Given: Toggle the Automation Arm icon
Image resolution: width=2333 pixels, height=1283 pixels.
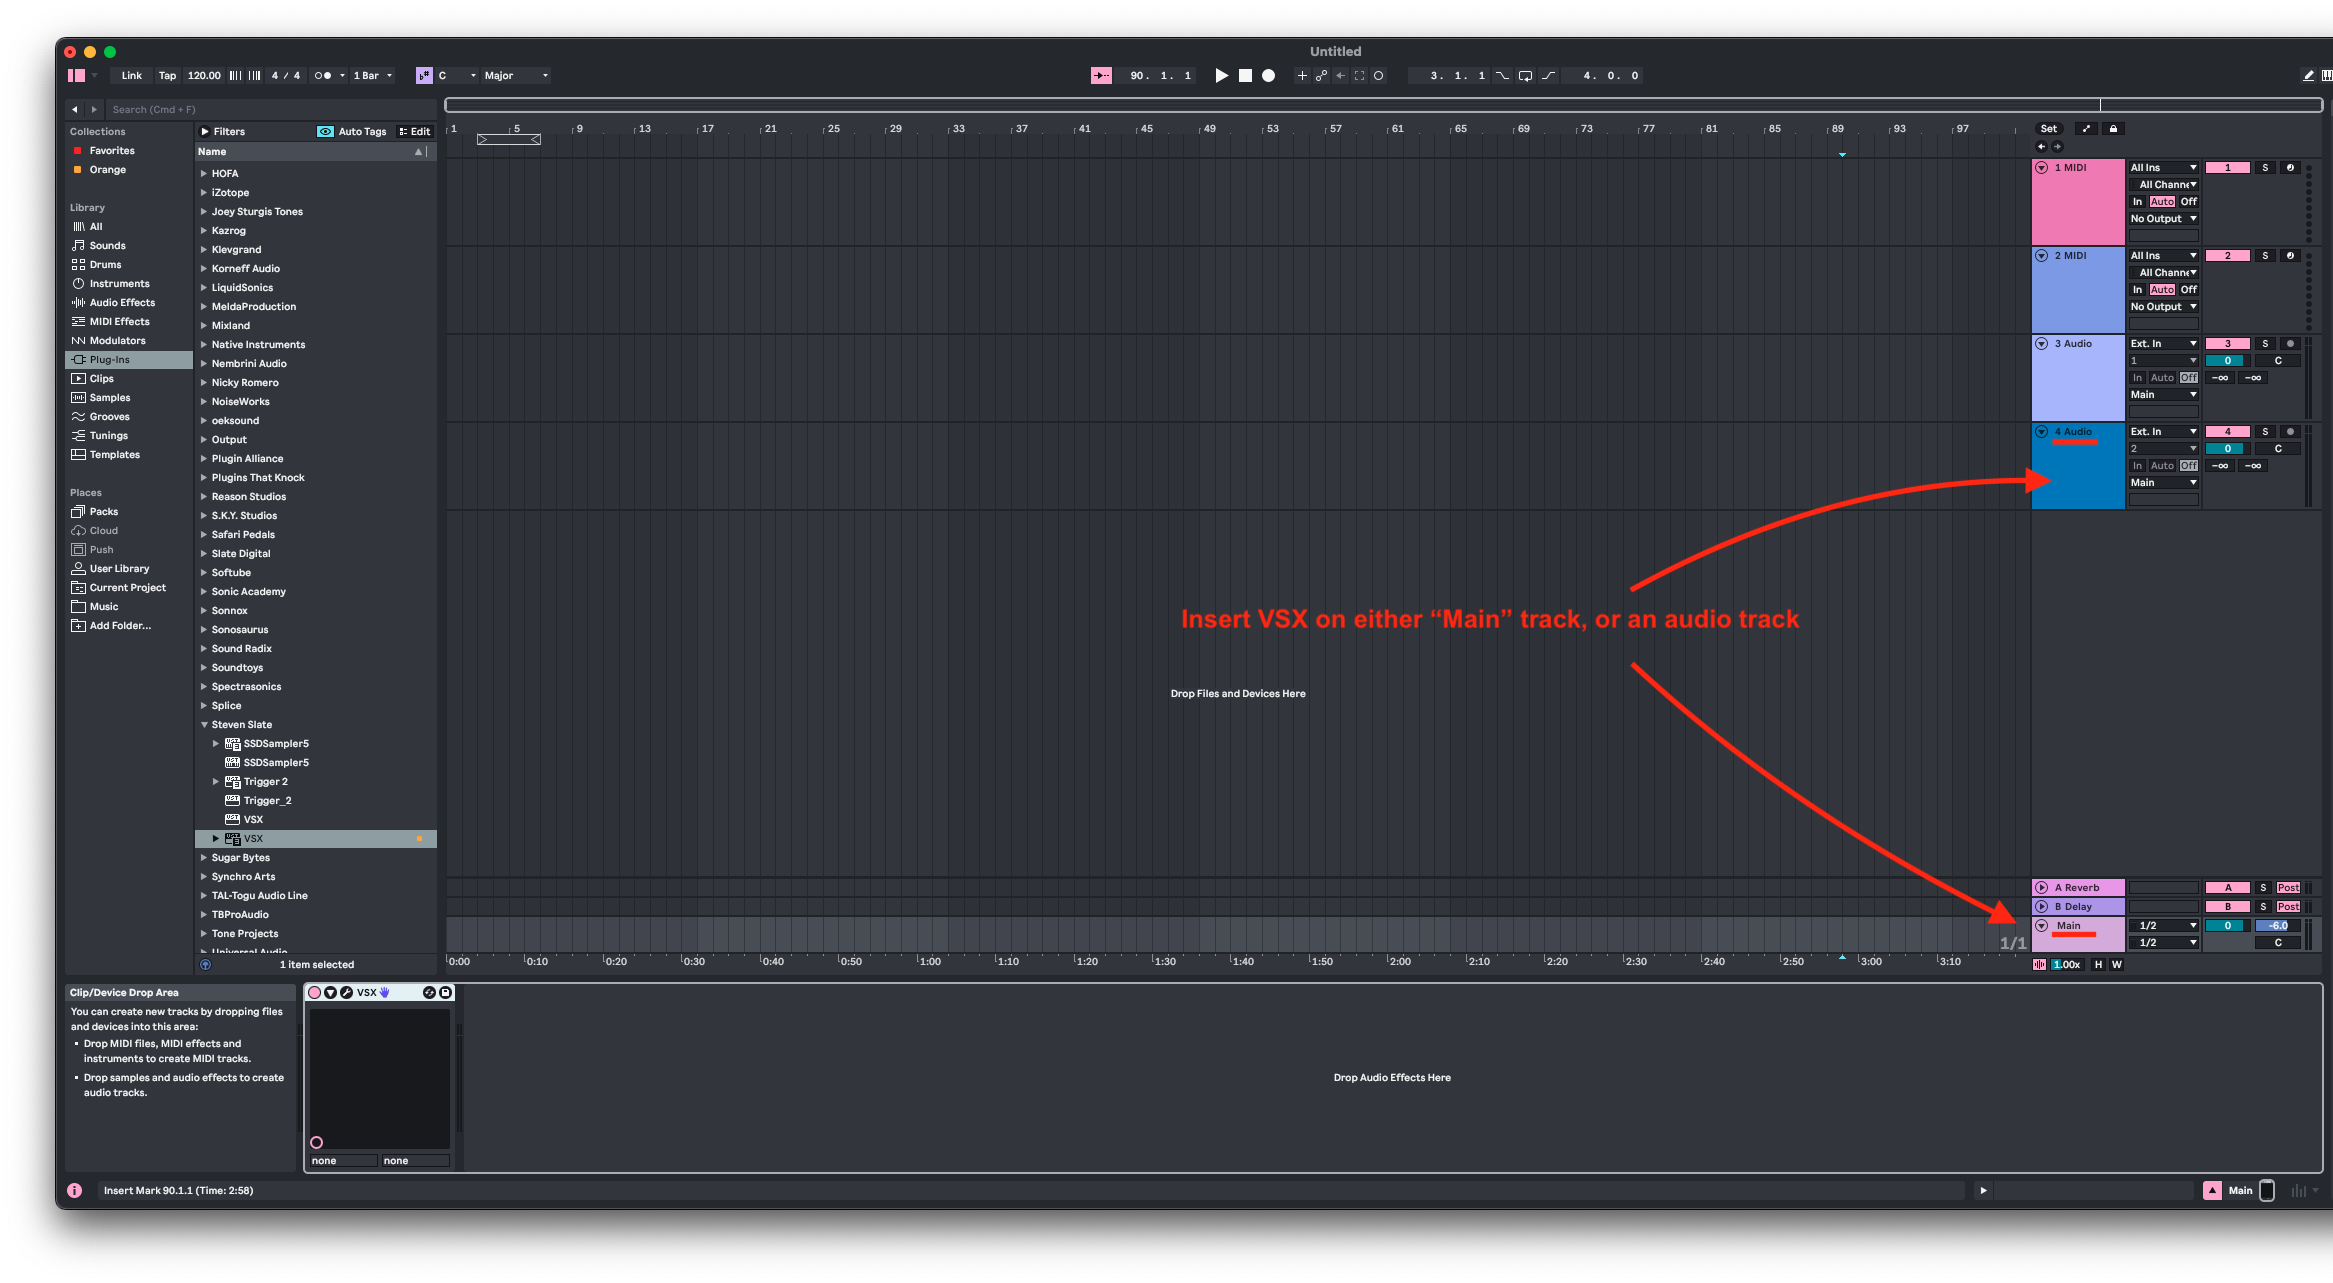Looking at the screenshot, I should tap(1321, 76).
